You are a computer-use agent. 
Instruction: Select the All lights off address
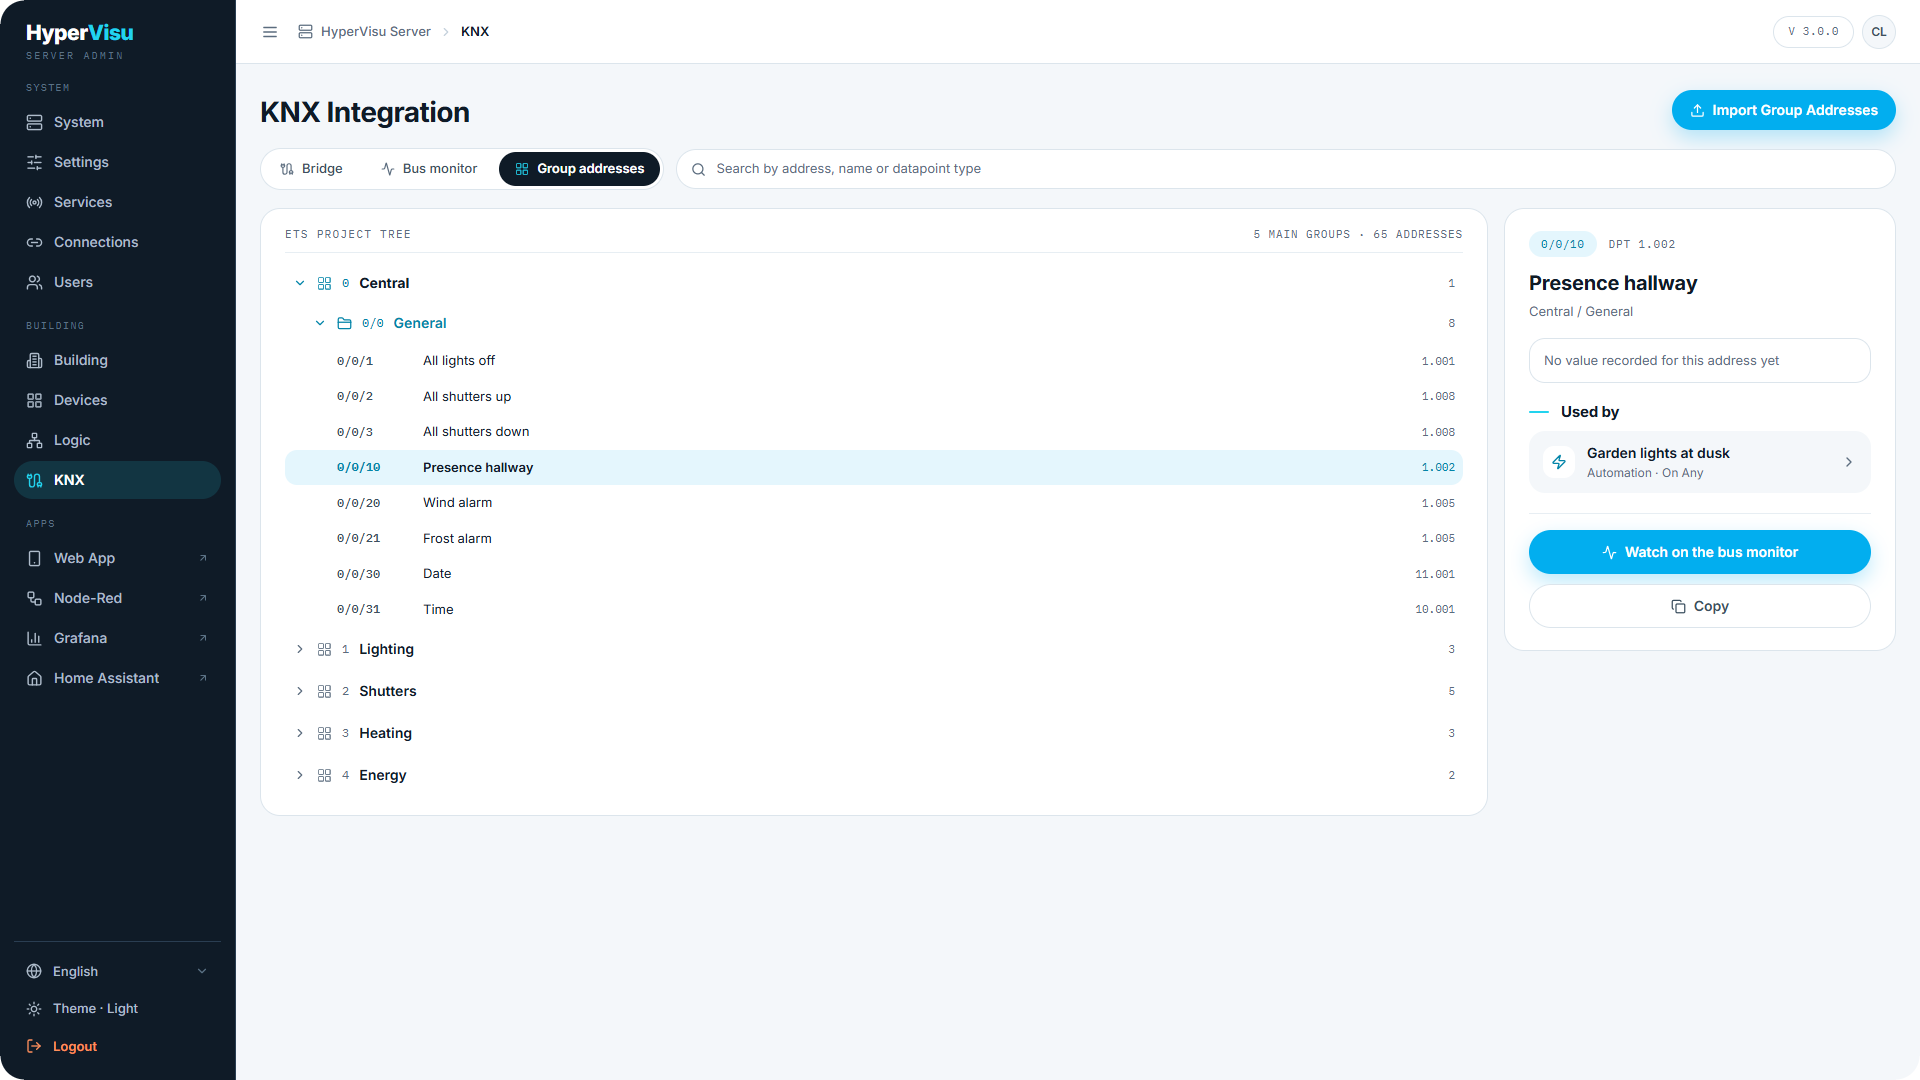874,361
